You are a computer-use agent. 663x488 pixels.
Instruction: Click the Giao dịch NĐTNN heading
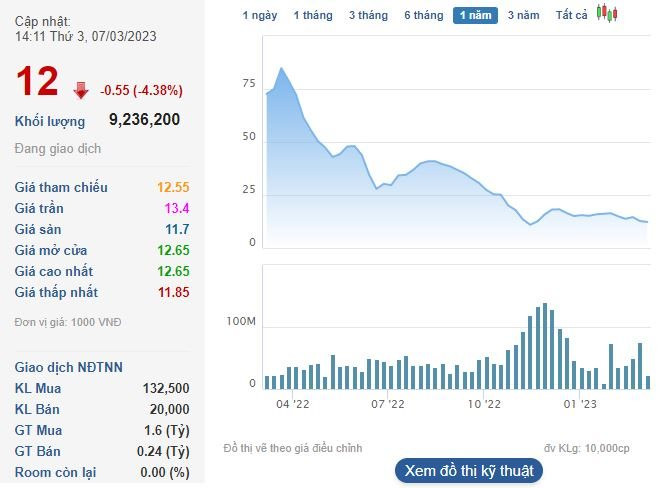click(x=69, y=367)
